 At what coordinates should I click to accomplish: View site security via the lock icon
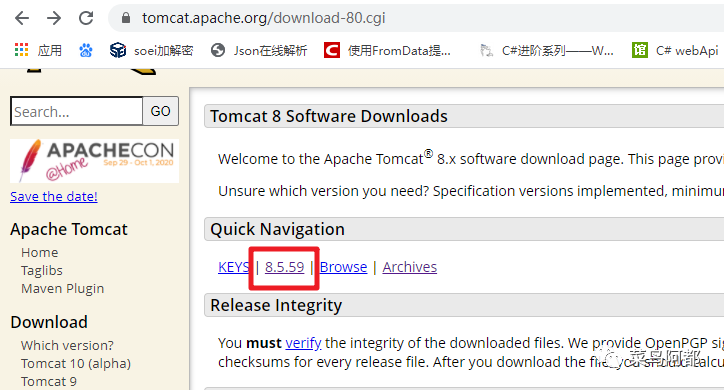coord(126,18)
